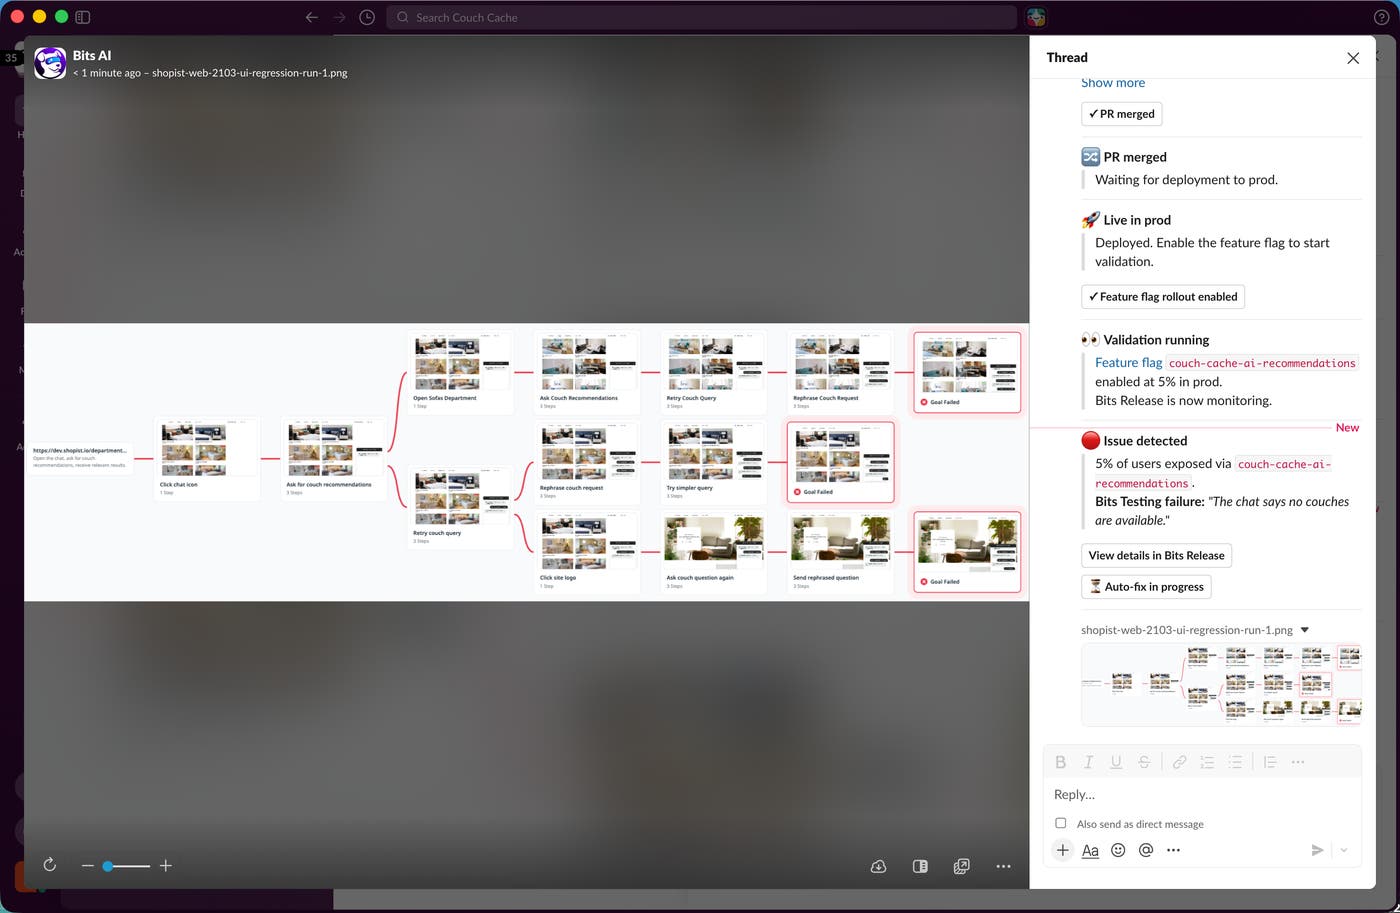Go back in history
The height and width of the screenshot is (913, 1400).
(312, 17)
